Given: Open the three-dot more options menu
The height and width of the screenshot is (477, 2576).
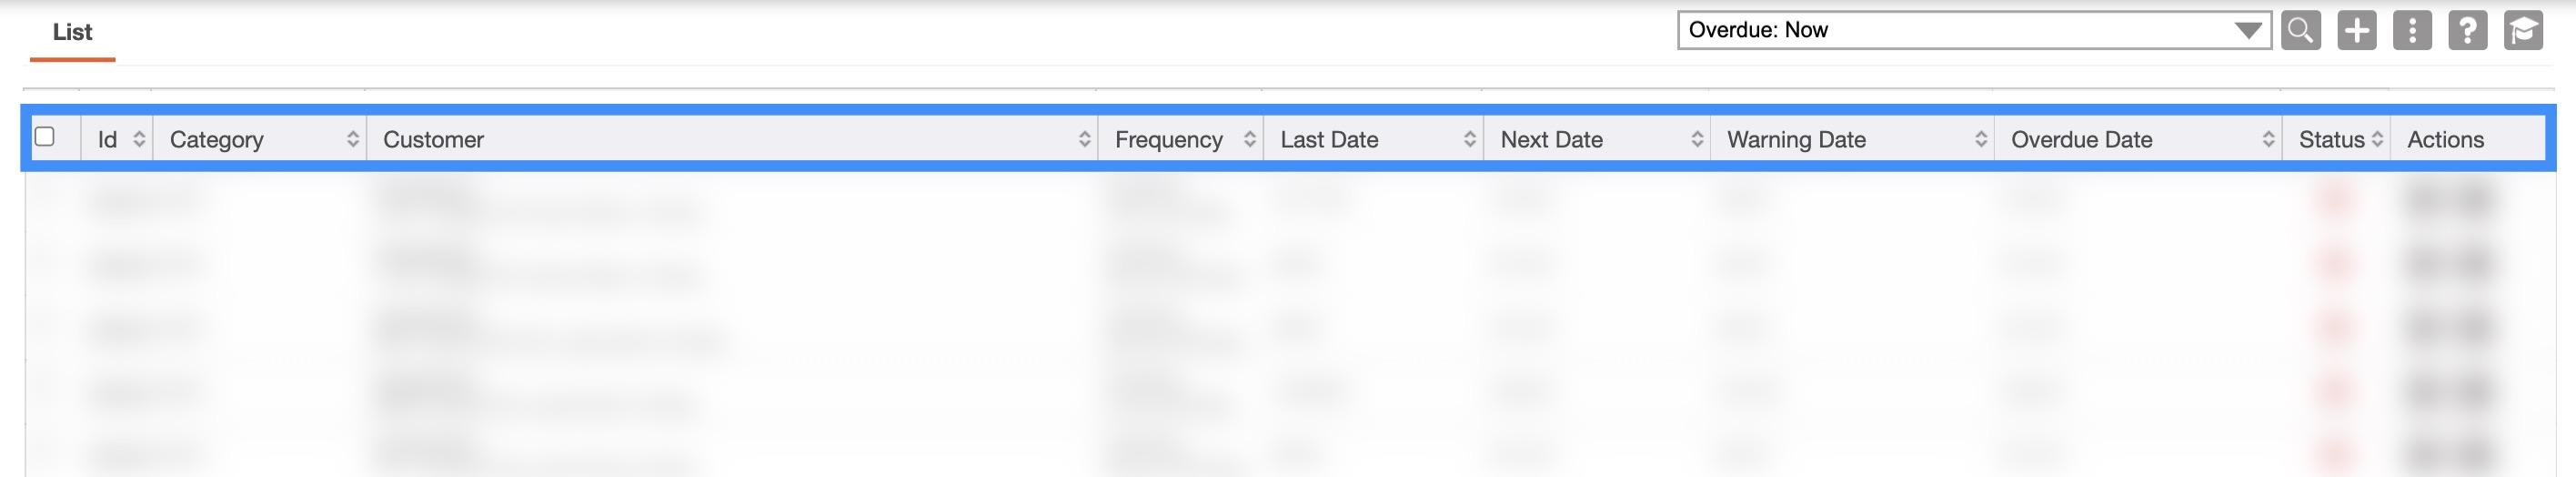Looking at the screenshot, I should coord(2412,30).
